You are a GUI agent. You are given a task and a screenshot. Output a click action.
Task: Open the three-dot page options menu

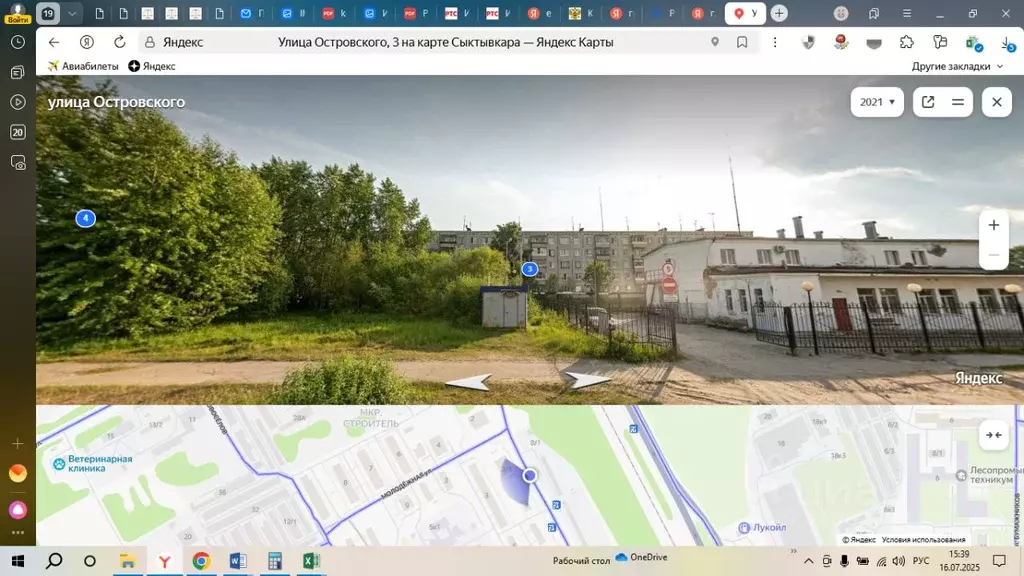click(x=775, y=42)
